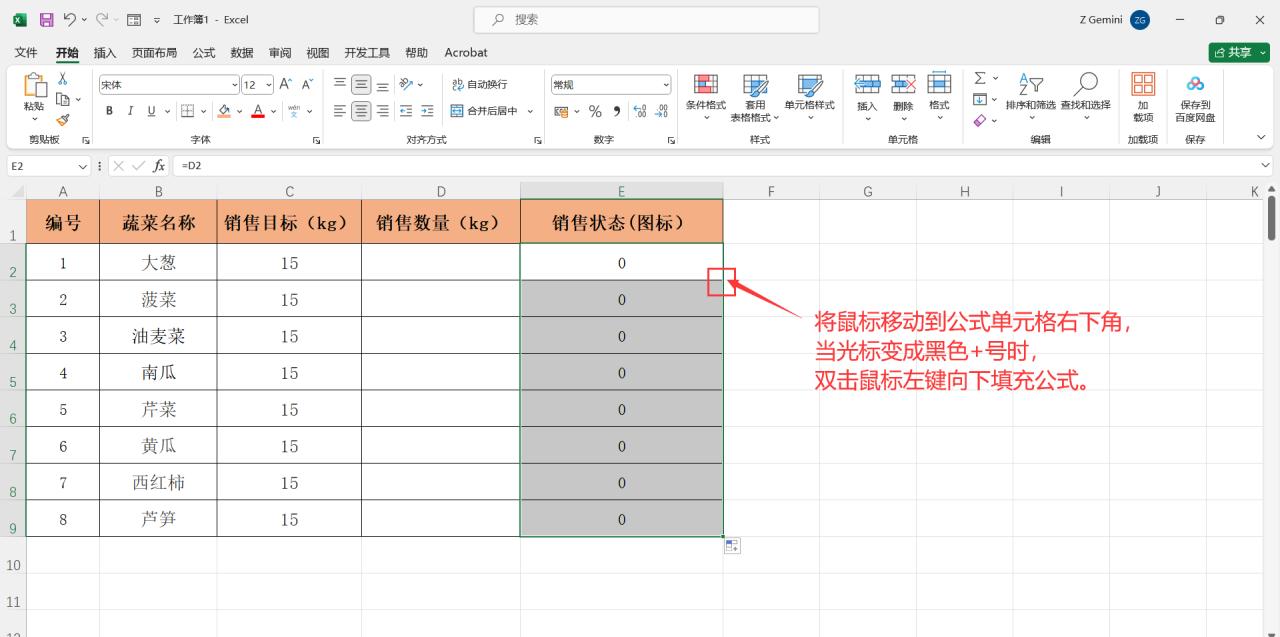The height and width of the screenshot is (637, 1280).
Task: Open the font name 宋体 dropdown
Action: point(235,85)
